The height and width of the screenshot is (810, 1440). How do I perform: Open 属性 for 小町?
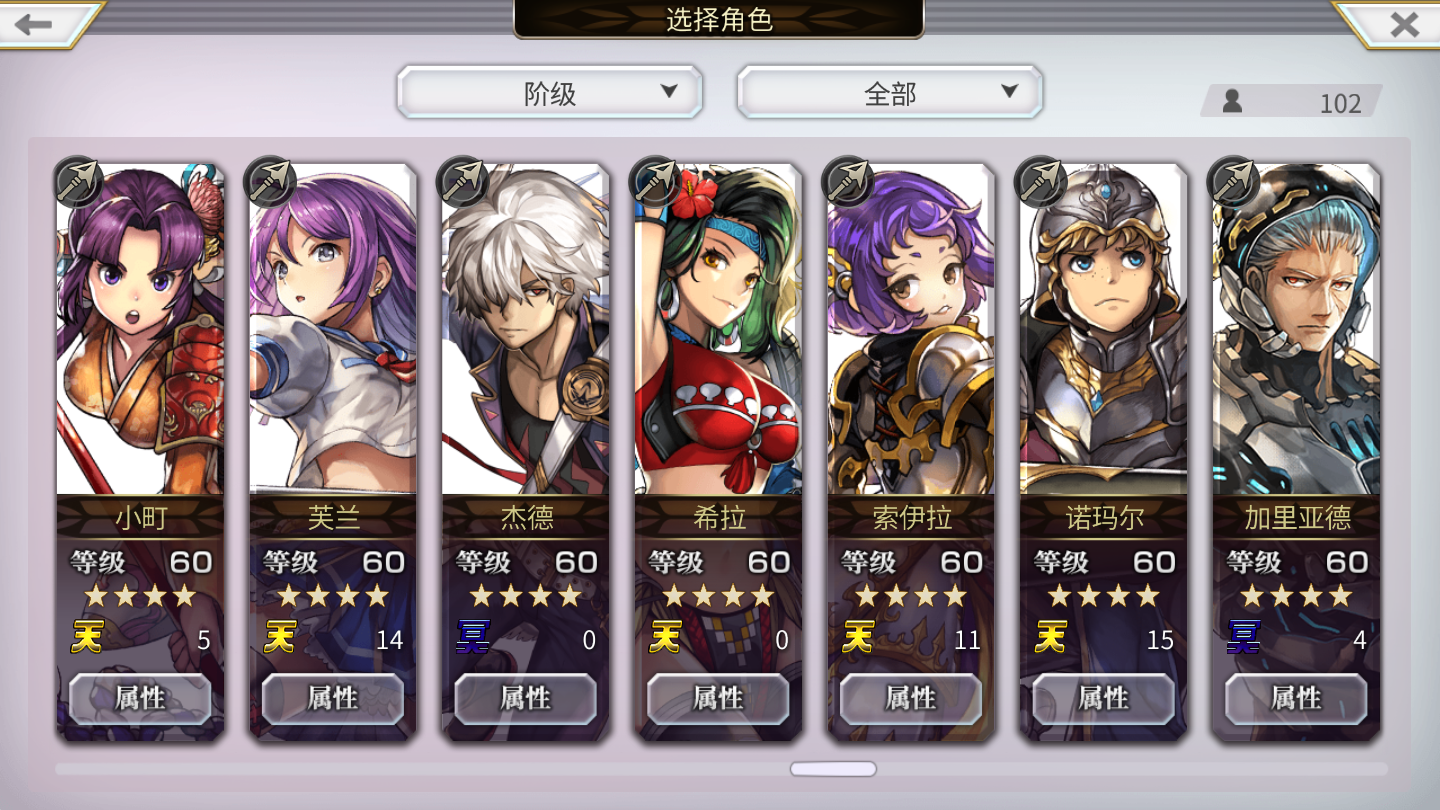(140, 698)
